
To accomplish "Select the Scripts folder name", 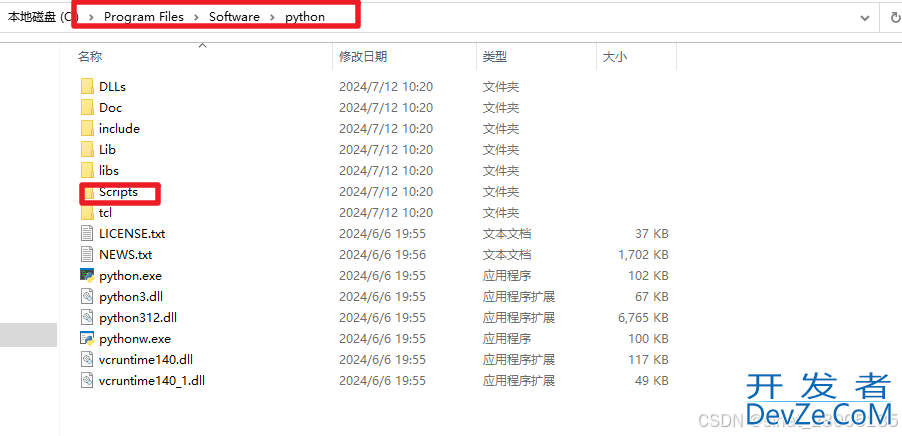I will pyautogui.click(x=119, y=192).
